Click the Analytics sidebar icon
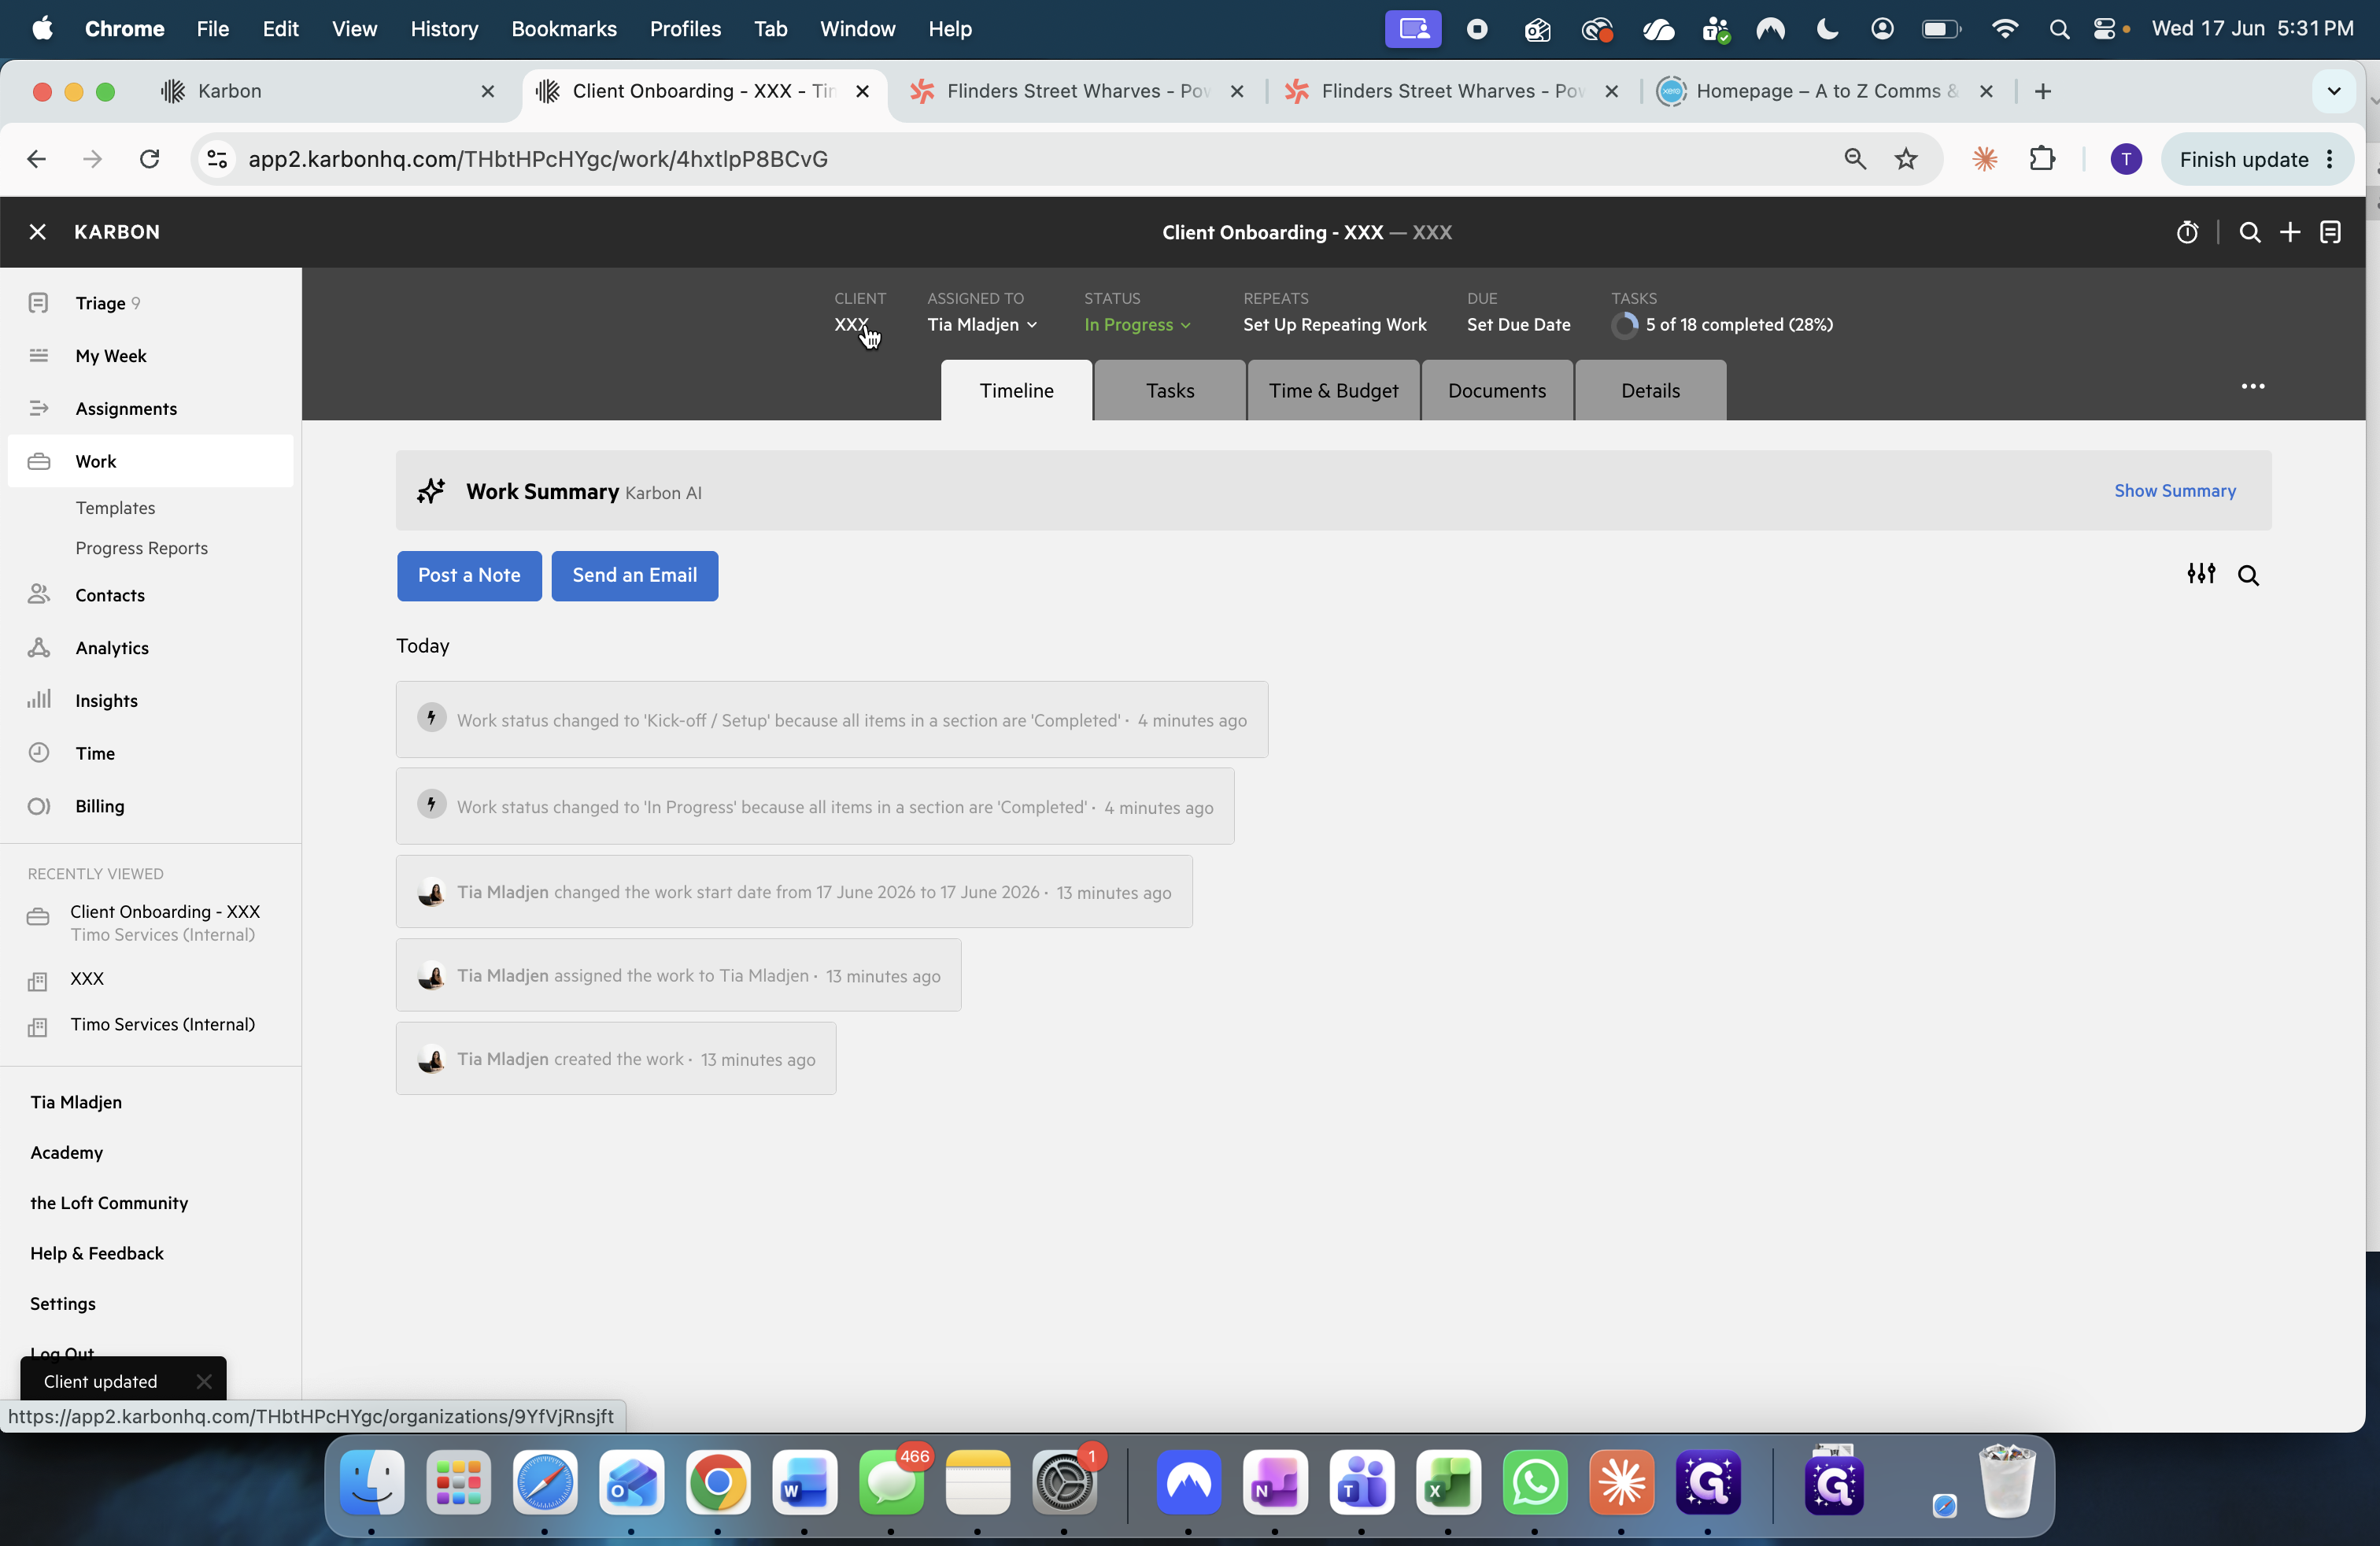 (x=39, y=647)
